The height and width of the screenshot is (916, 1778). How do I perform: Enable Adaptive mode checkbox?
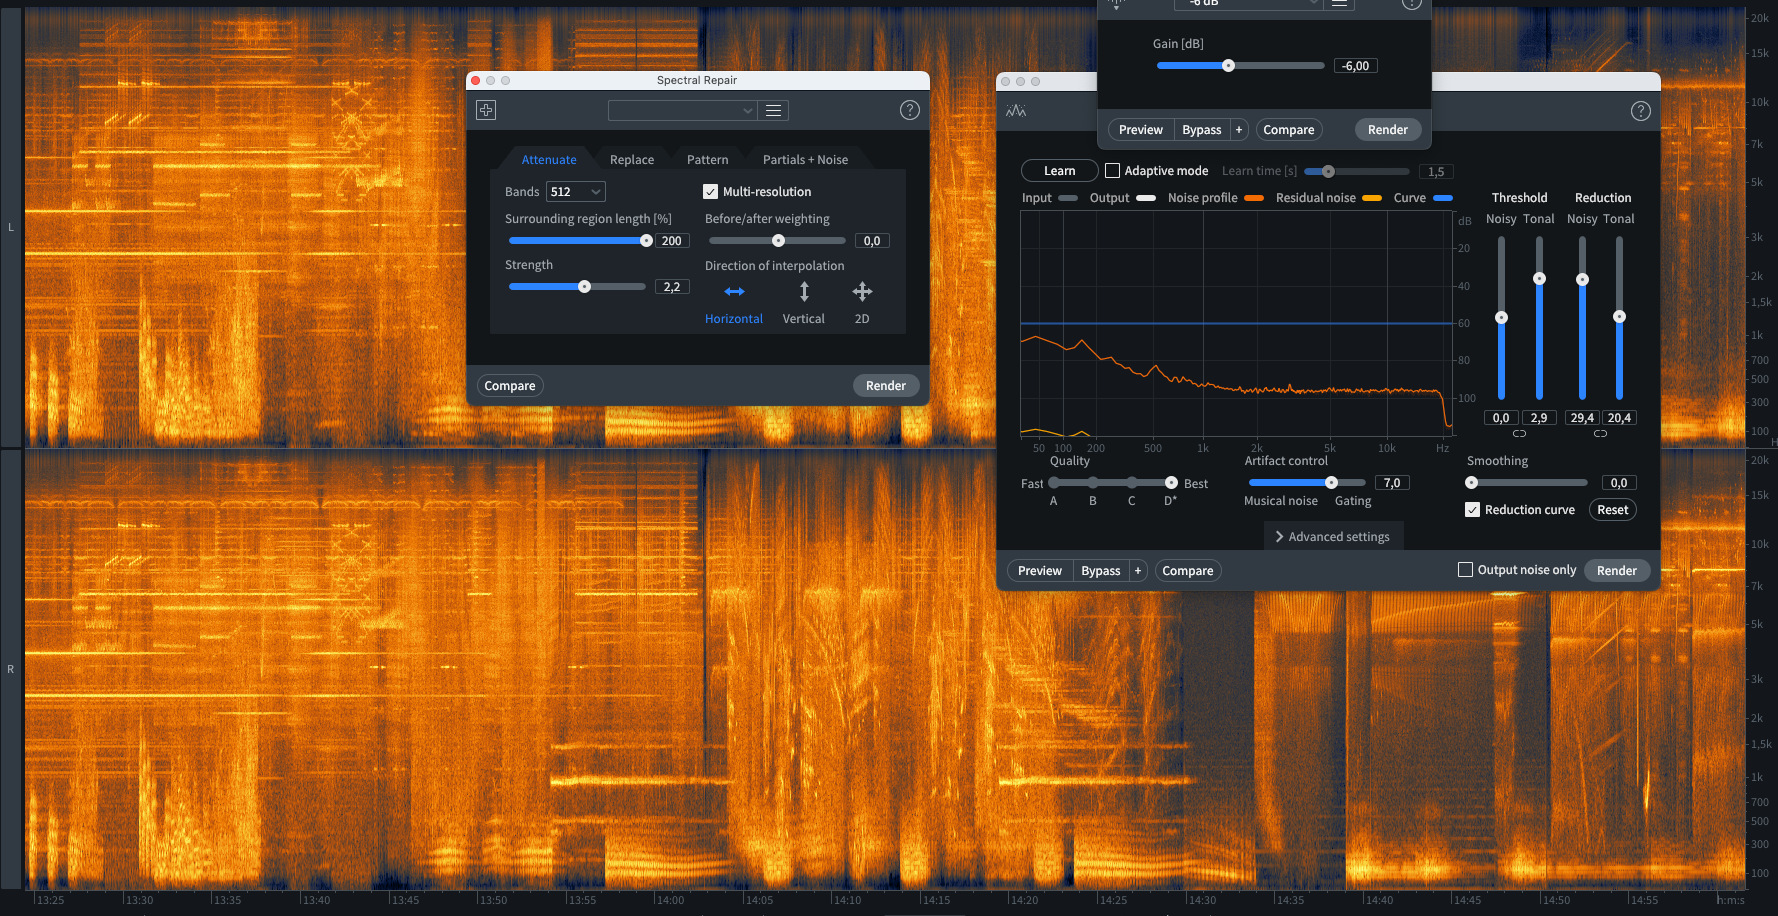coord(1112,171)
